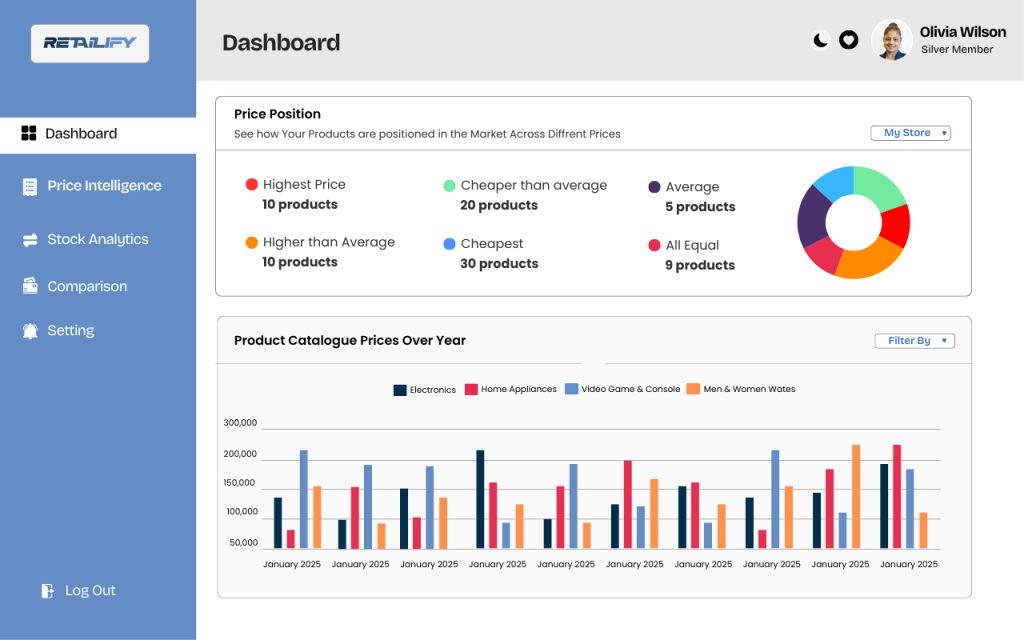This screenshot has width=1024, height=640.
Task: Click Olivia Wilson's profile name
Action: click(x=962, y=32)
